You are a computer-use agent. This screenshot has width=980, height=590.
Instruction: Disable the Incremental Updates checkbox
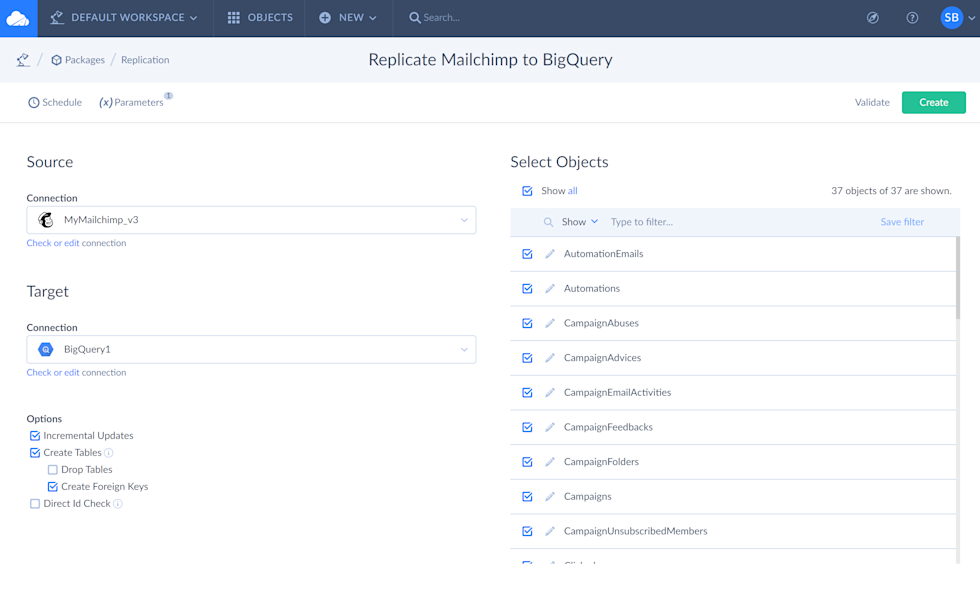(x=35, y=436)
